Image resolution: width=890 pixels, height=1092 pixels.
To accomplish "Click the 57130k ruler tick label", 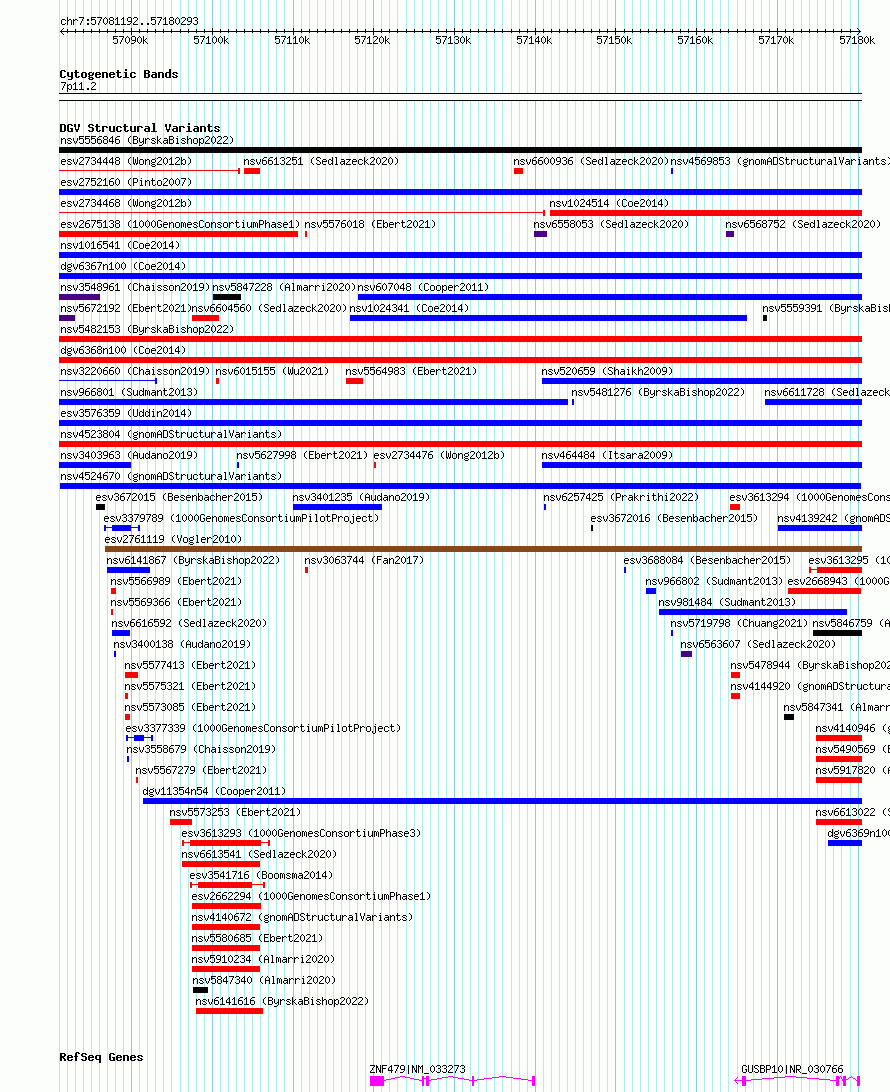I will 453,40.
